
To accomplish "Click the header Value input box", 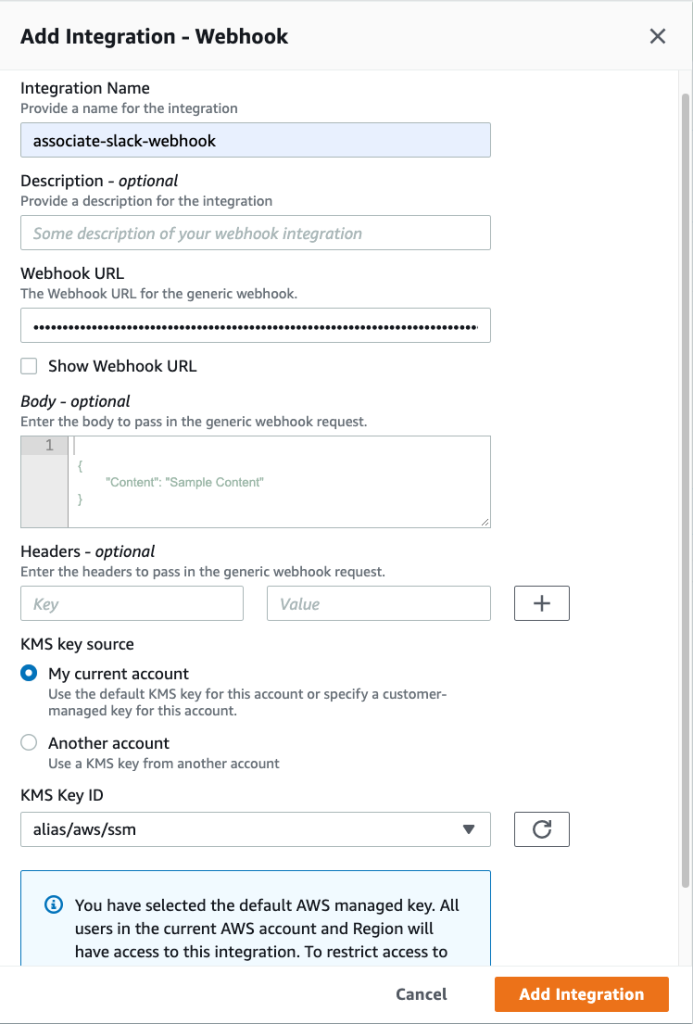I will click(378, 603).
